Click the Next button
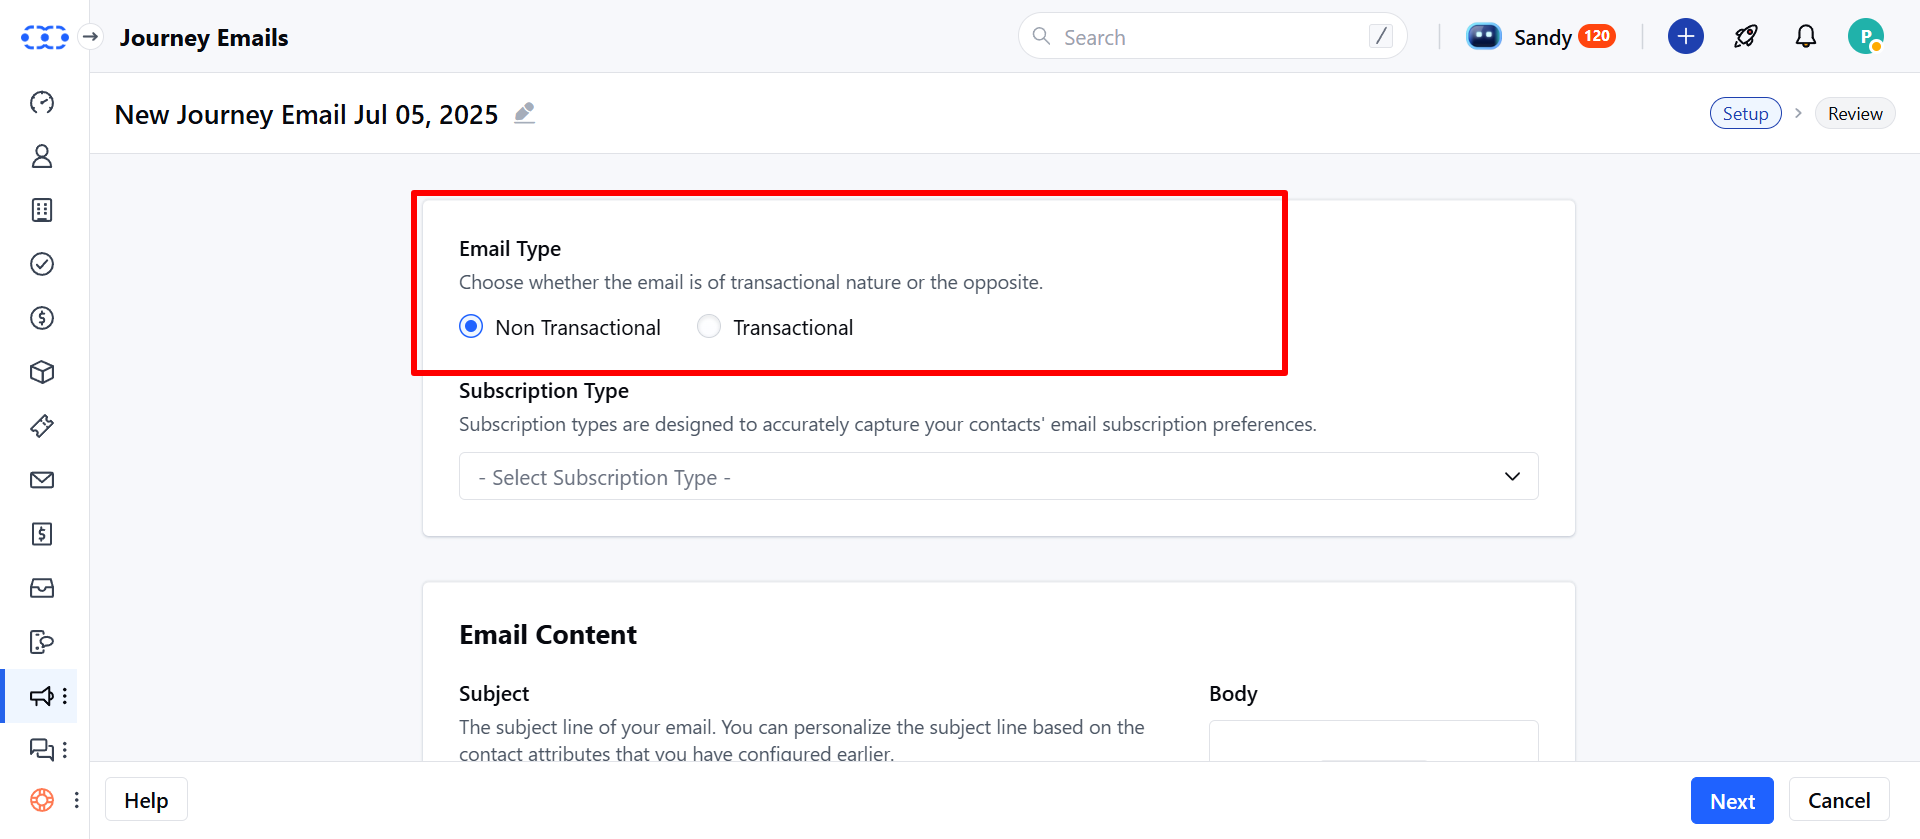The height and width of the screenshot is (839, 1920). [1732, 801]
